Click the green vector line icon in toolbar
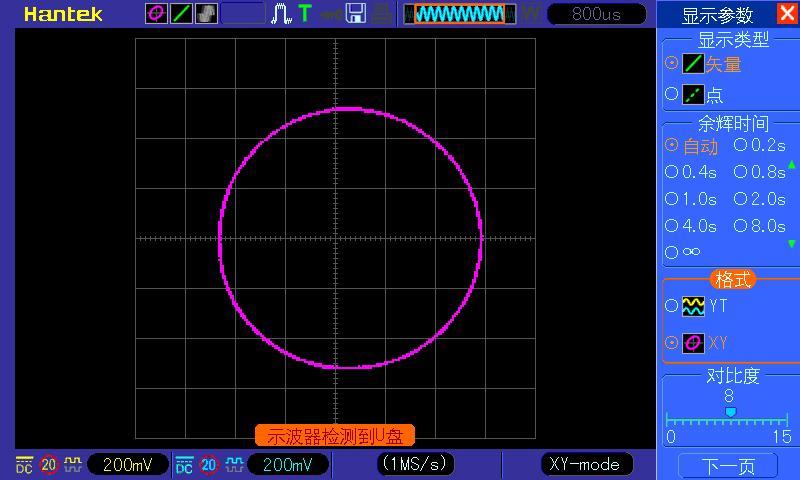 (x=181, y=14)
